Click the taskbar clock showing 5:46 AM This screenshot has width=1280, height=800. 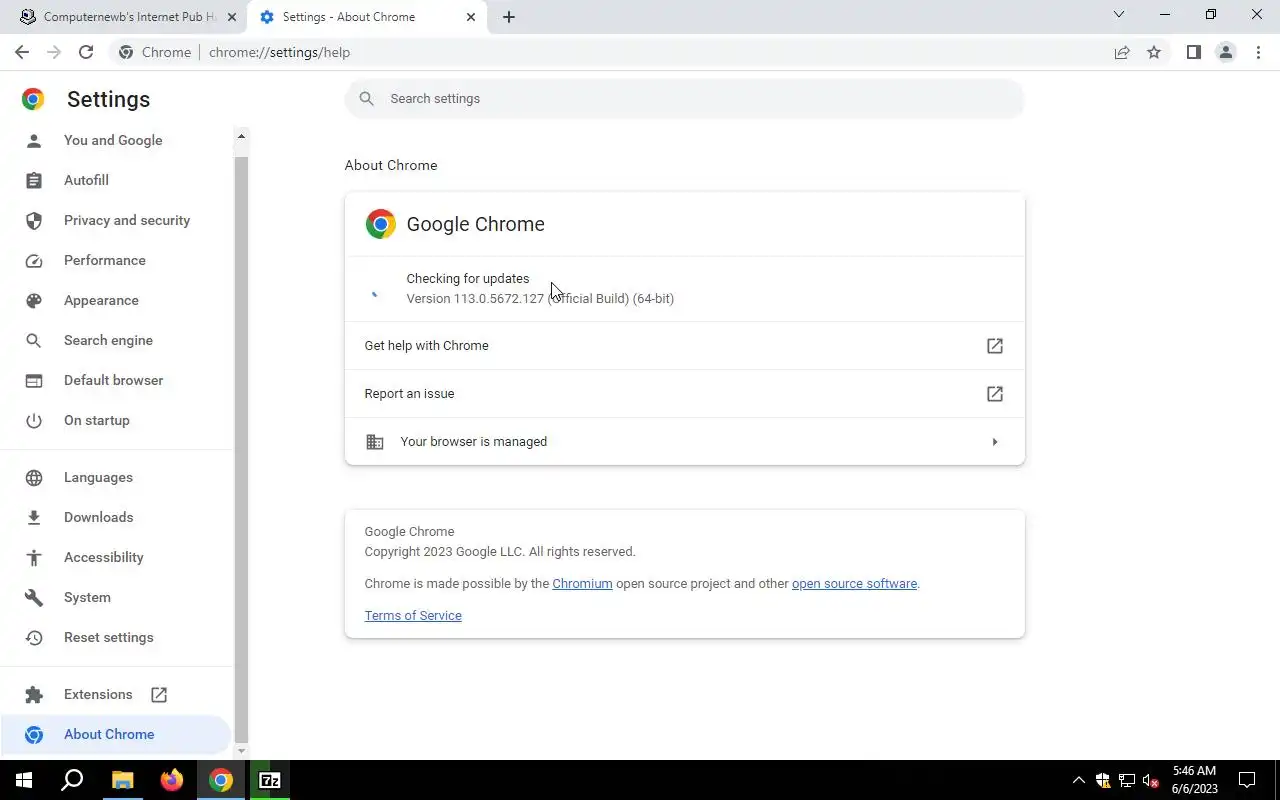point(1195,780)
